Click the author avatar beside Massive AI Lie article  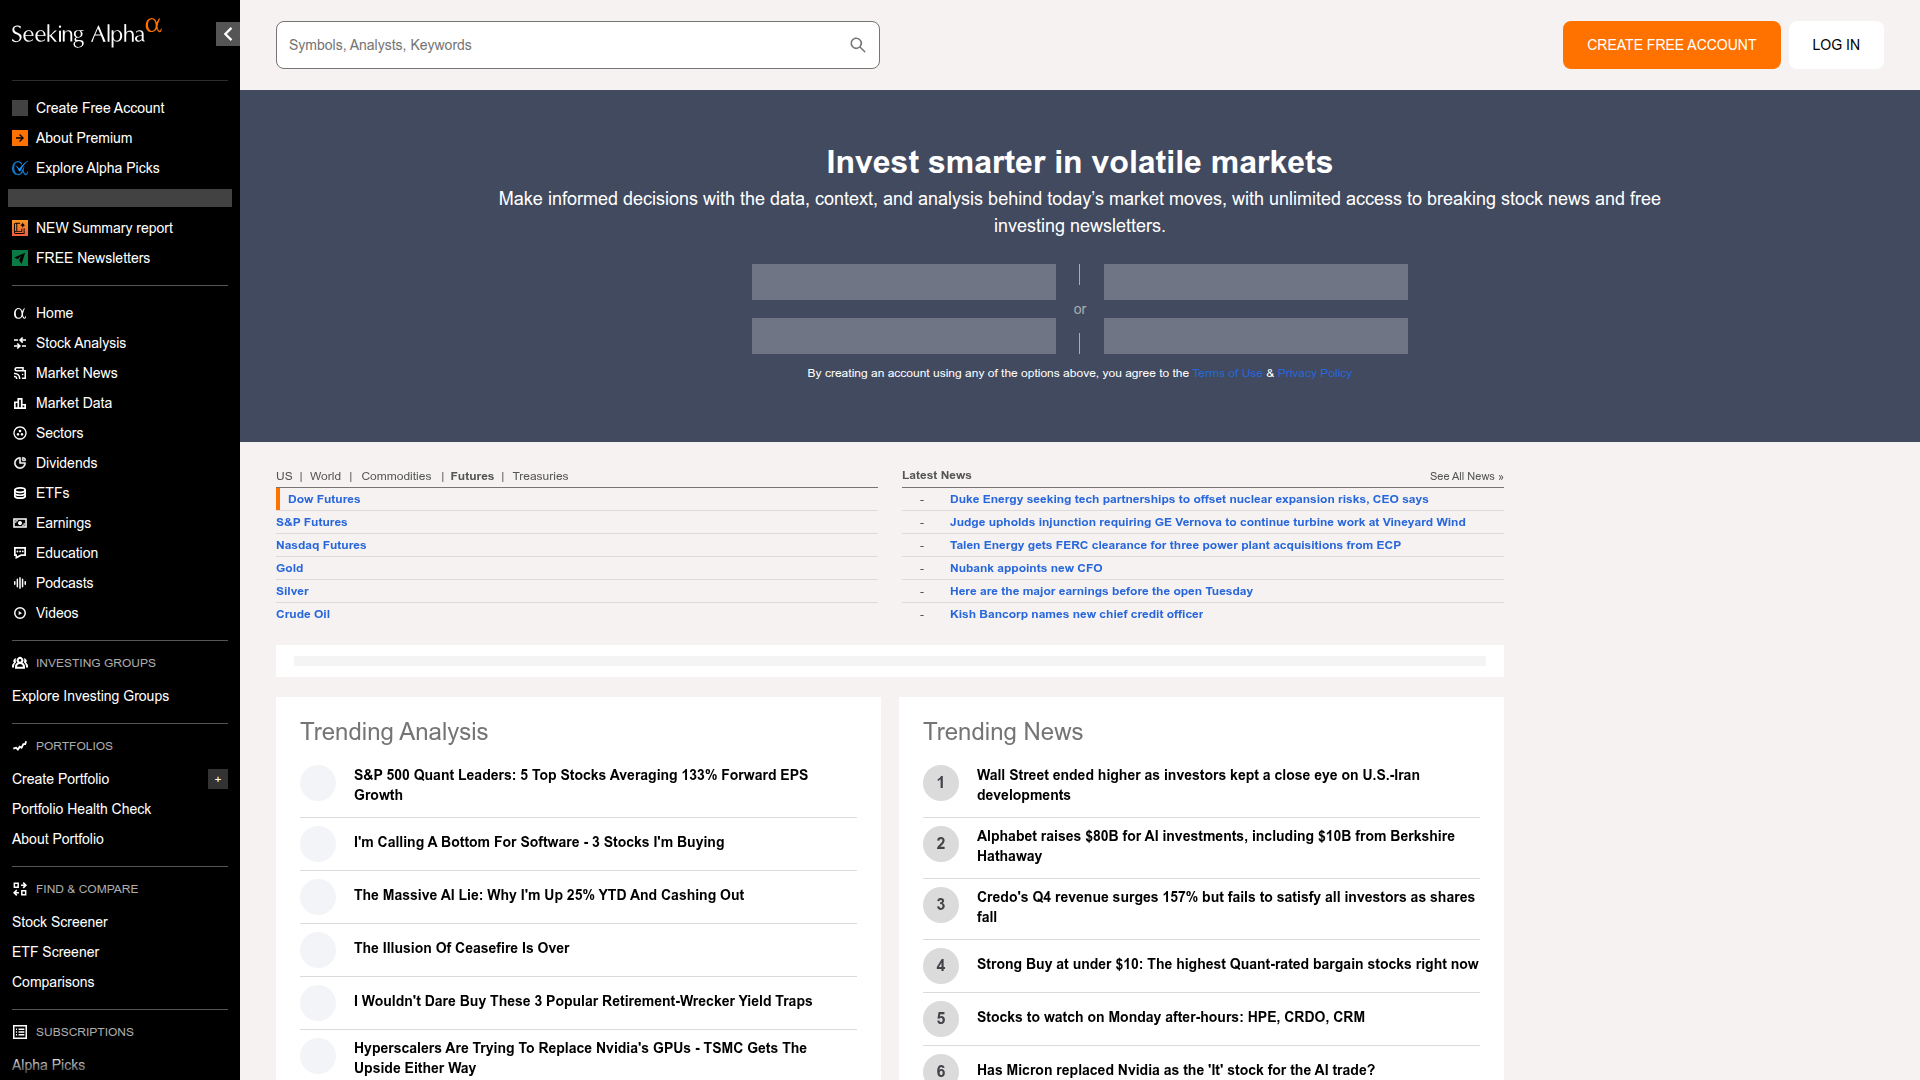pos(318,897)
